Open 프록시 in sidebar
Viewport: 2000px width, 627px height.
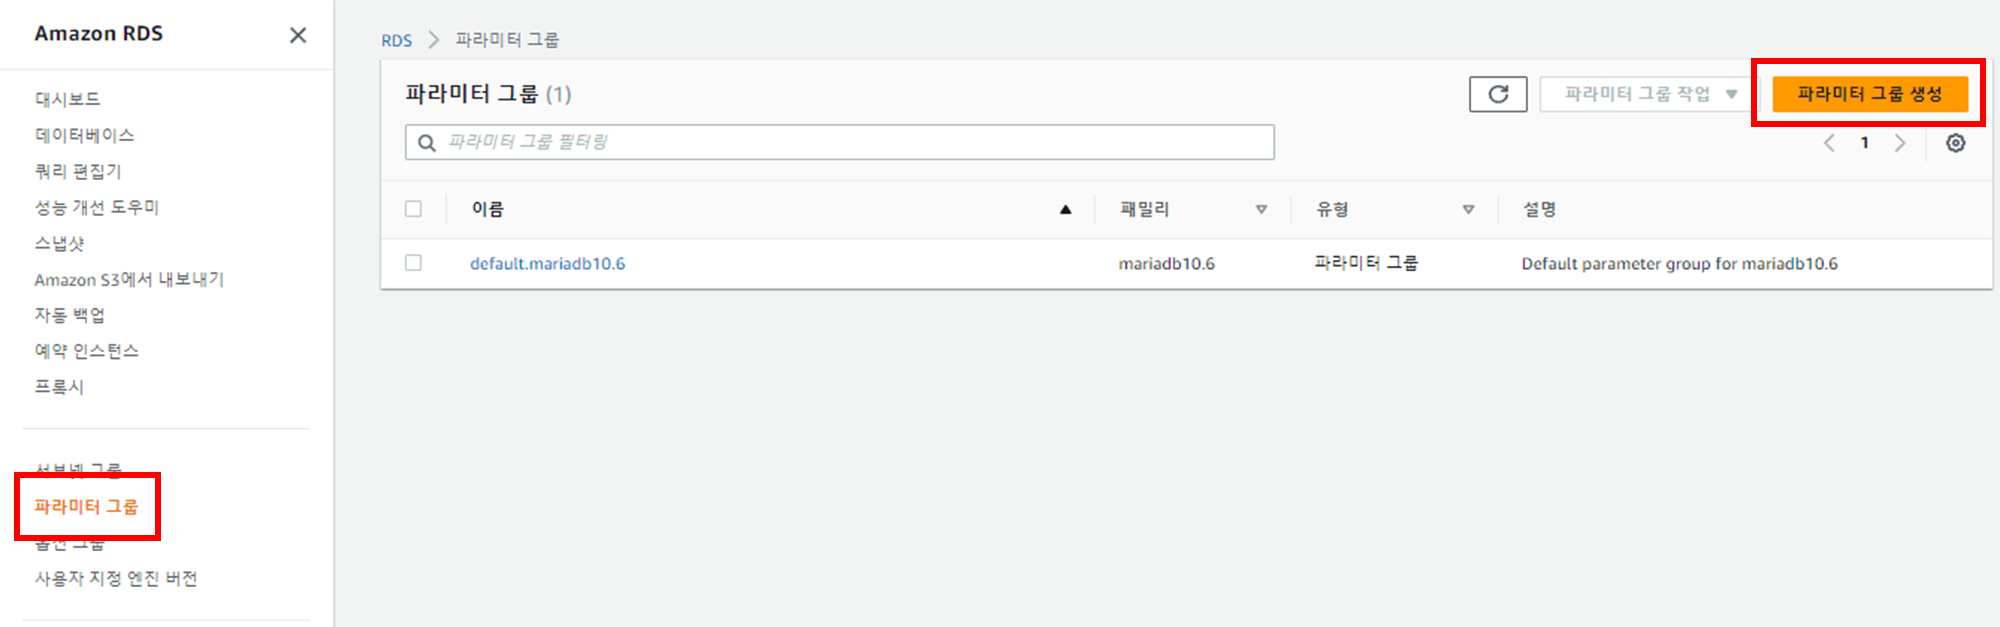[60, 387]
